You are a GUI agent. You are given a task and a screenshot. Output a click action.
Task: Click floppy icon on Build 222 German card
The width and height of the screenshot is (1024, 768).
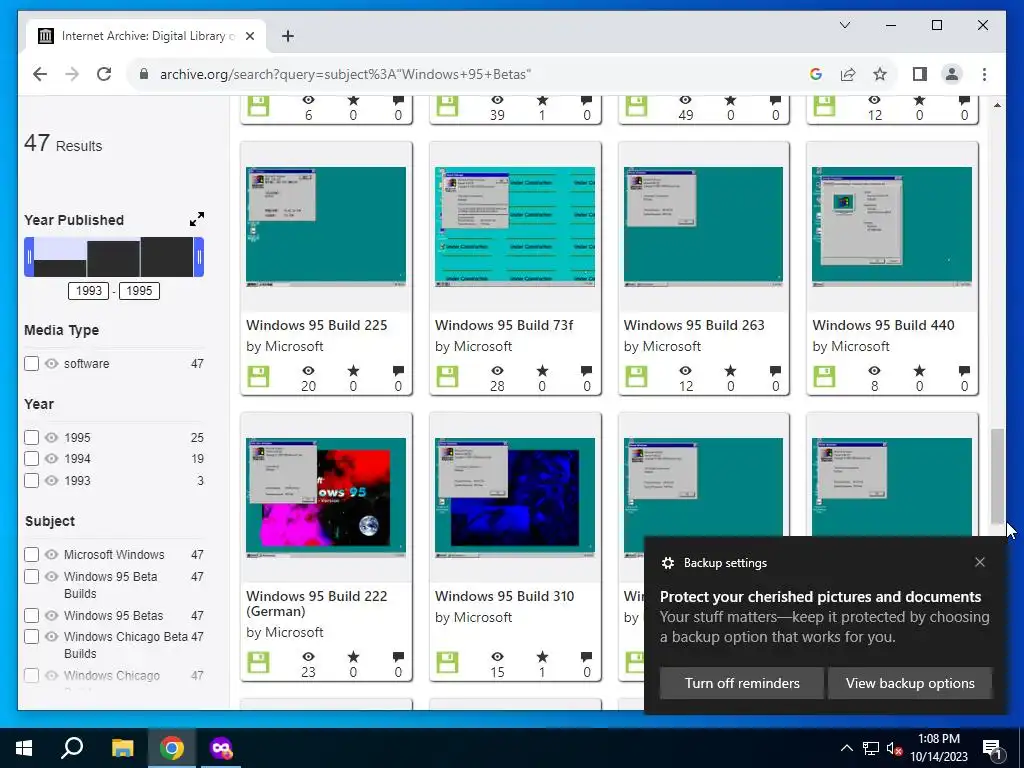[259, 662]
